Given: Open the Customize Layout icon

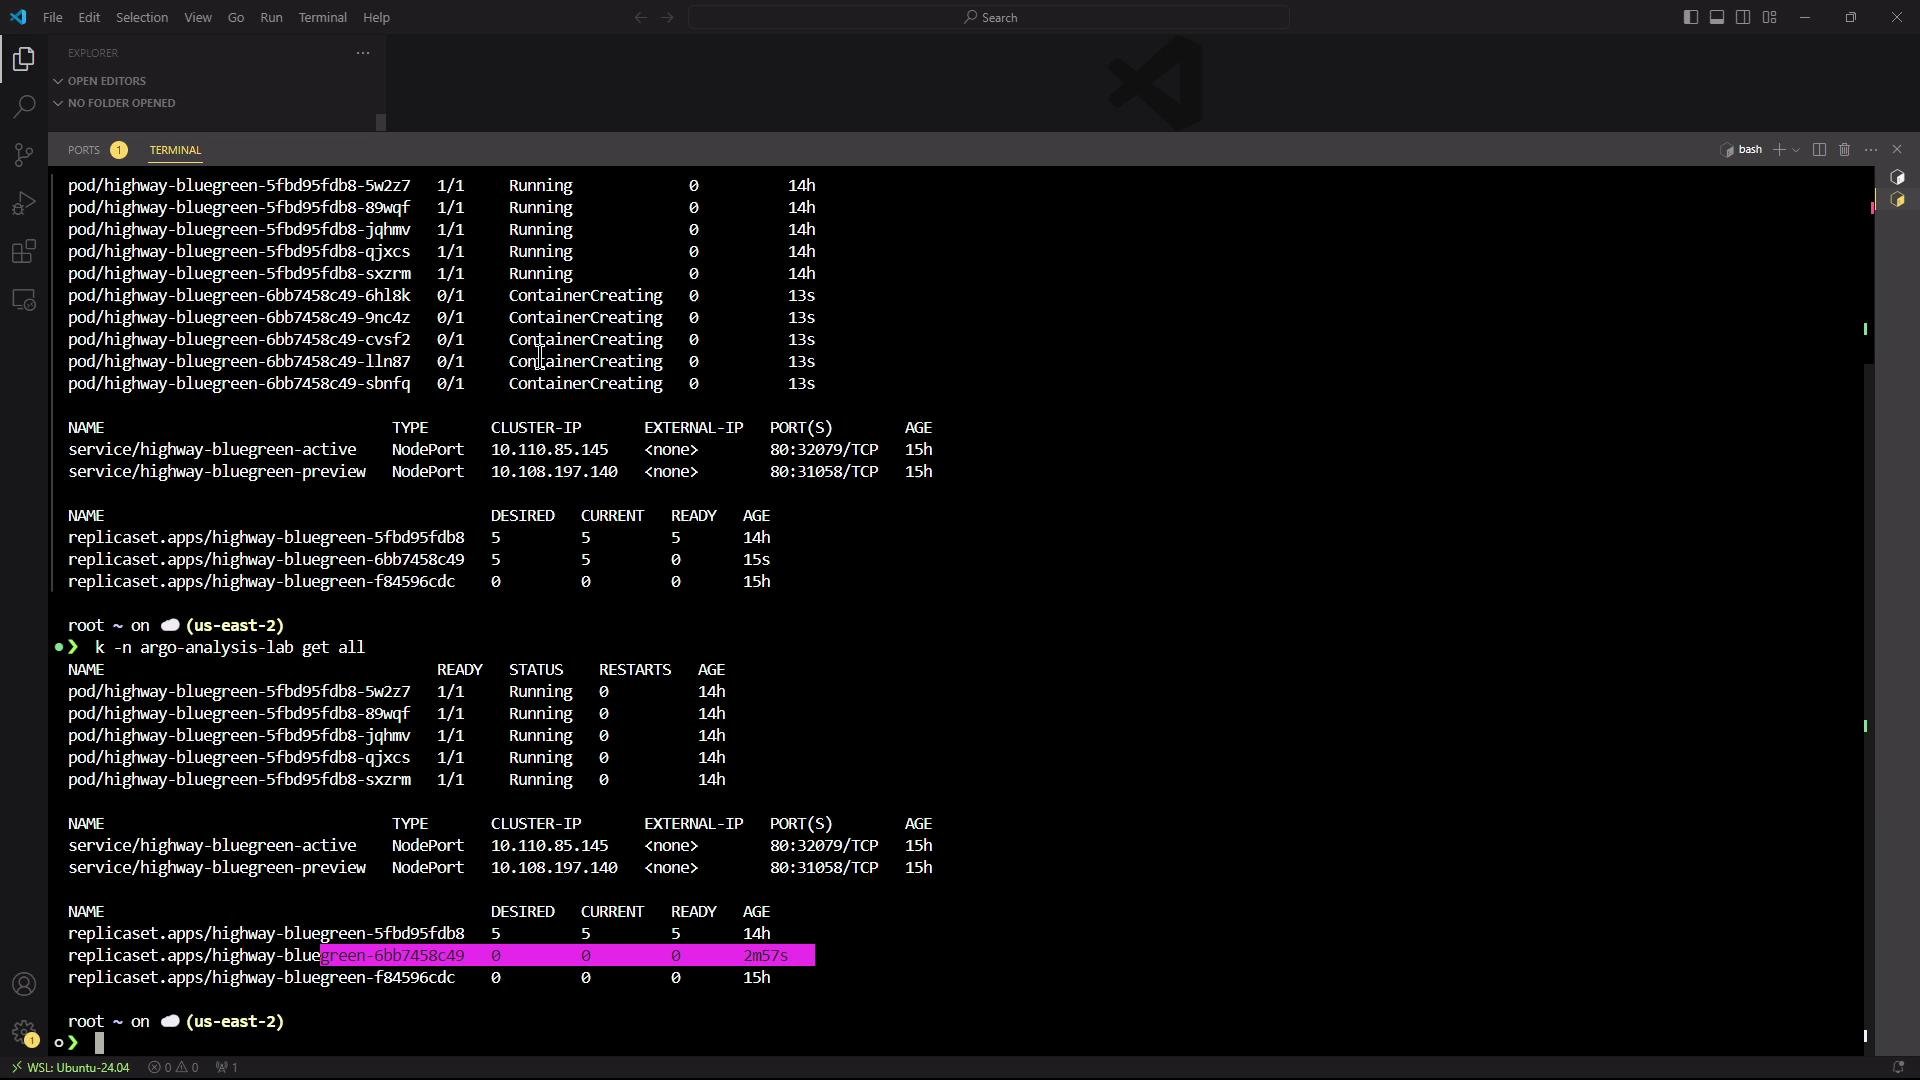Looking at the screenshot, I should [x=1769, y=17].
